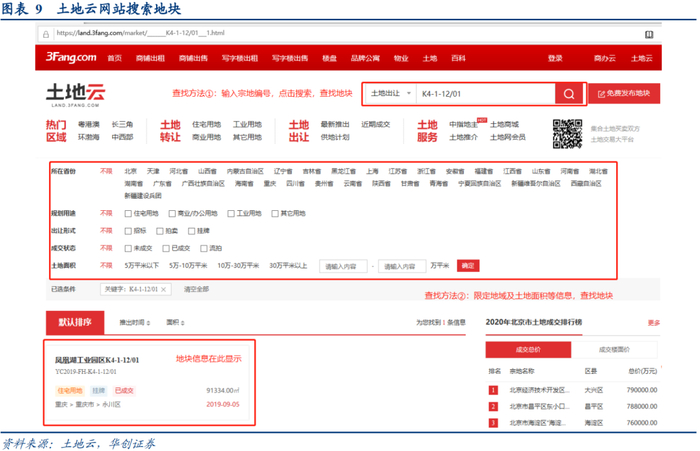Click 土地商城 under 土地服务
This screenshot has width=700, height=451.
tap(504, 125)
